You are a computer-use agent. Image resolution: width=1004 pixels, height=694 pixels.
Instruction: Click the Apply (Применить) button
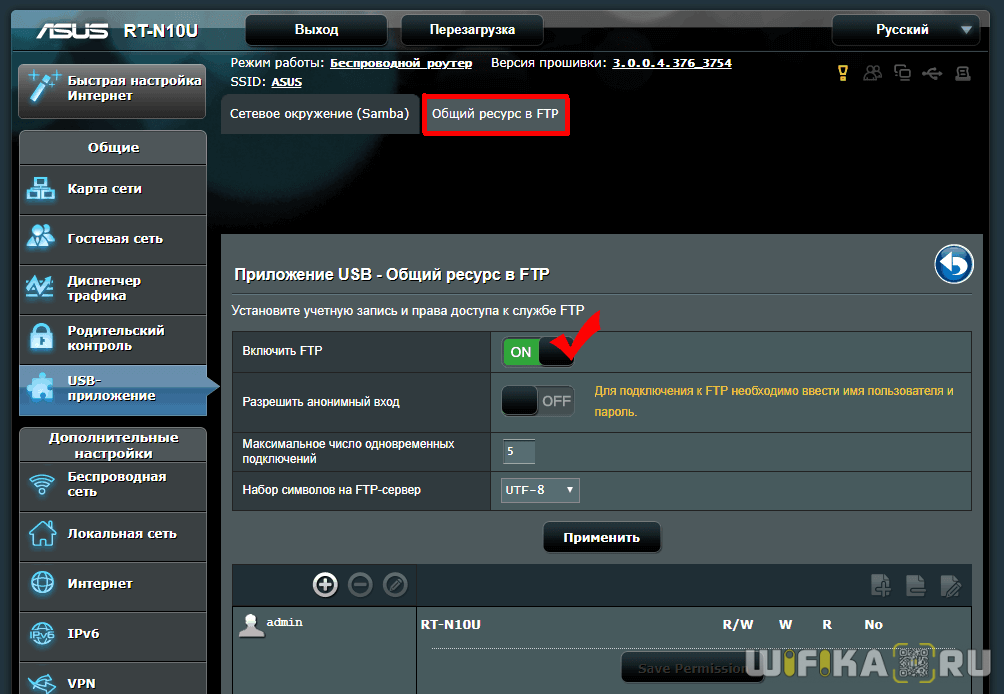(601, 537)
